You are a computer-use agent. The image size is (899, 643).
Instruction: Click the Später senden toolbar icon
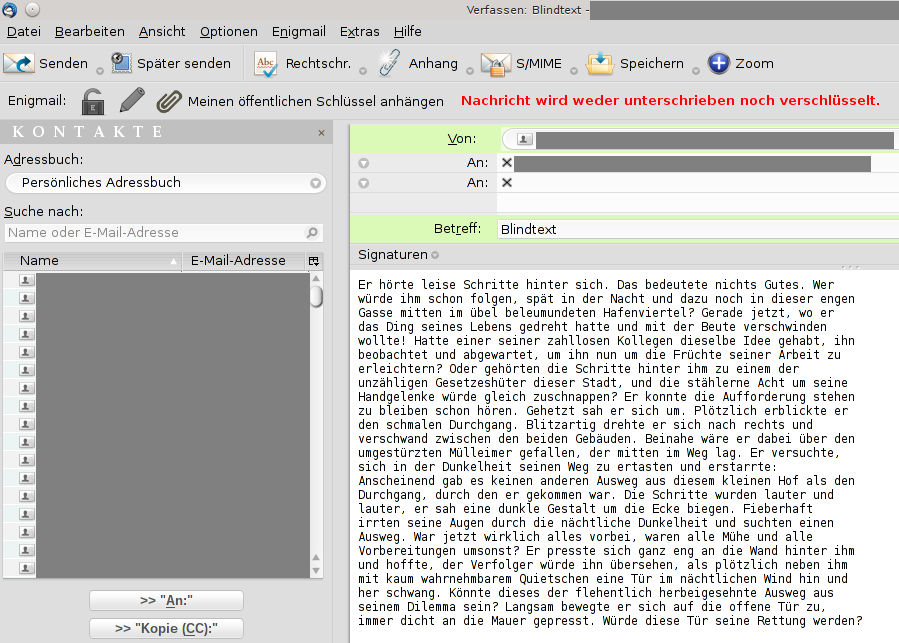tap(121, 63)
